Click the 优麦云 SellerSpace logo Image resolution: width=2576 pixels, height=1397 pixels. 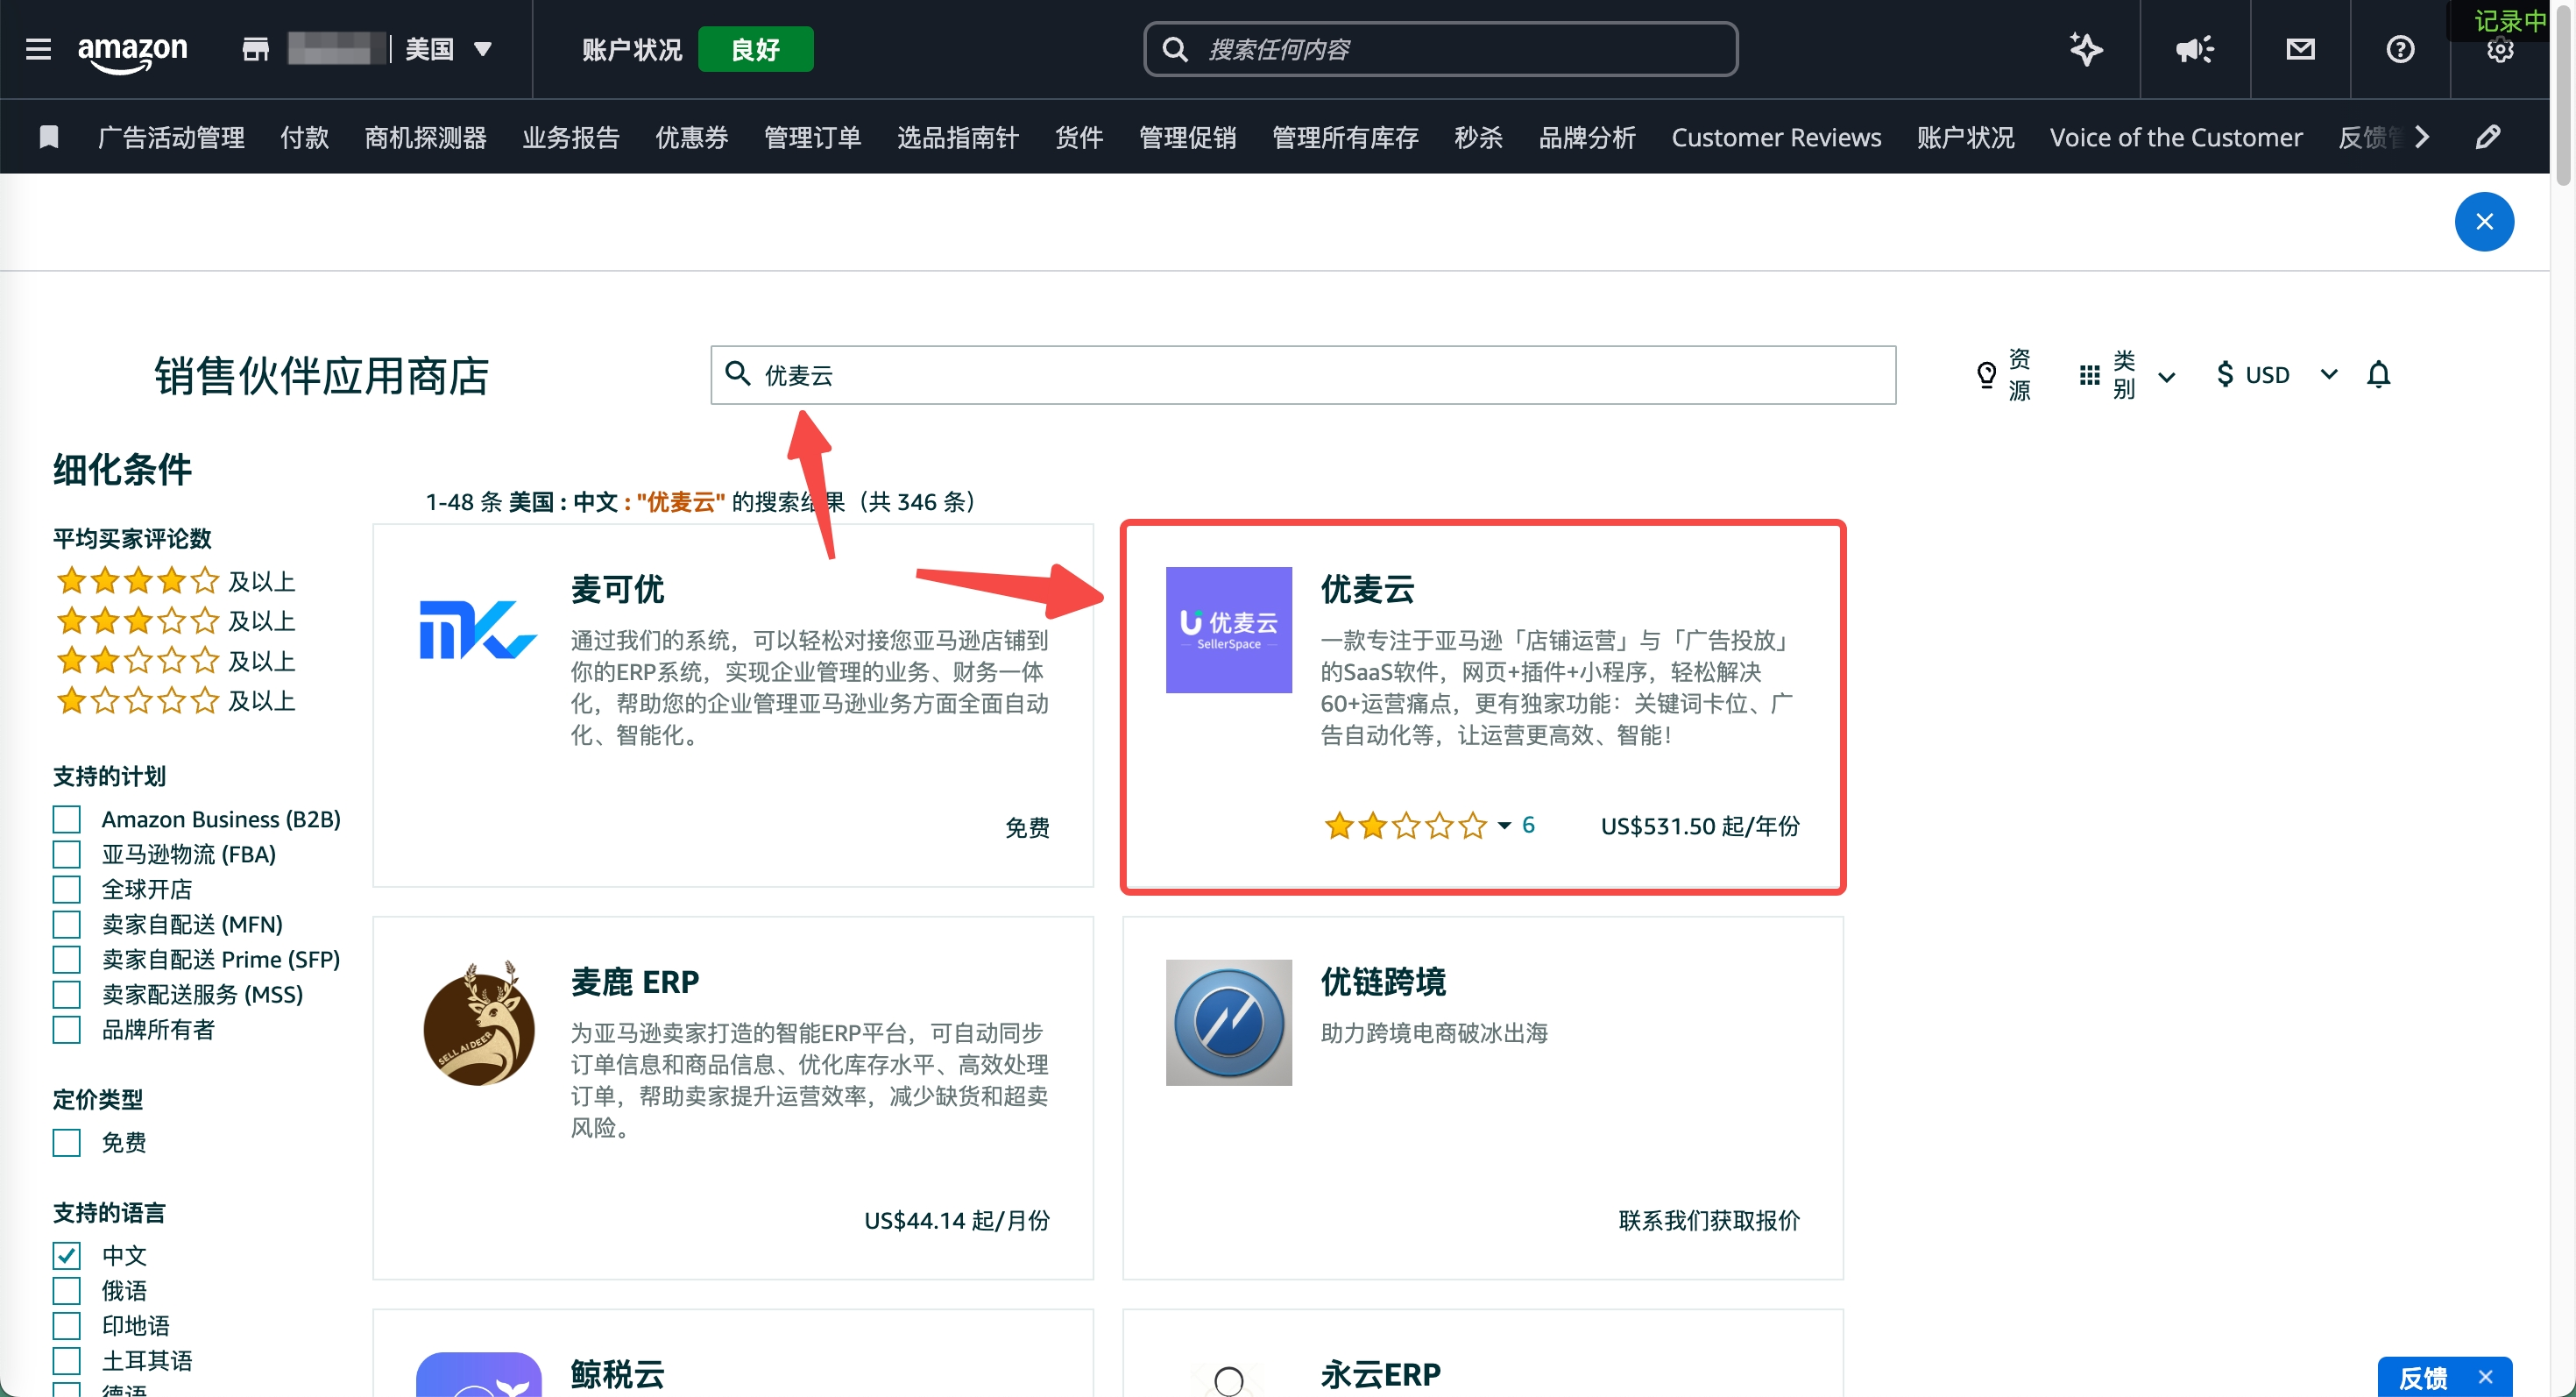point(1228,630)
